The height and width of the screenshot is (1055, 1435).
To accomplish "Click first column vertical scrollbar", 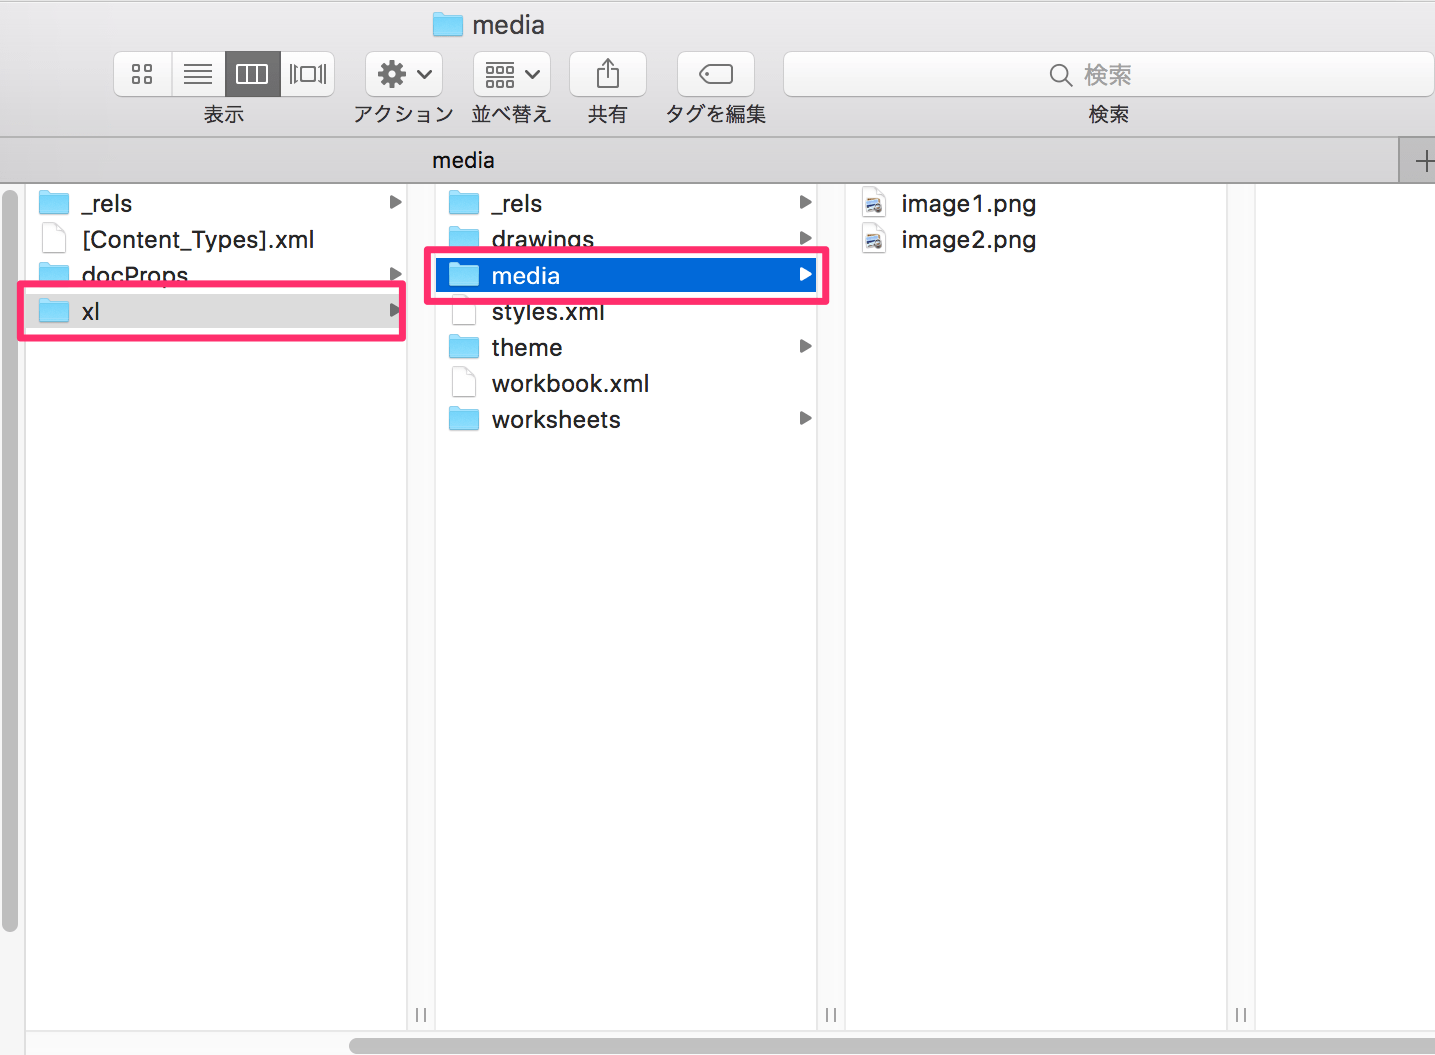I will (10, 560).
